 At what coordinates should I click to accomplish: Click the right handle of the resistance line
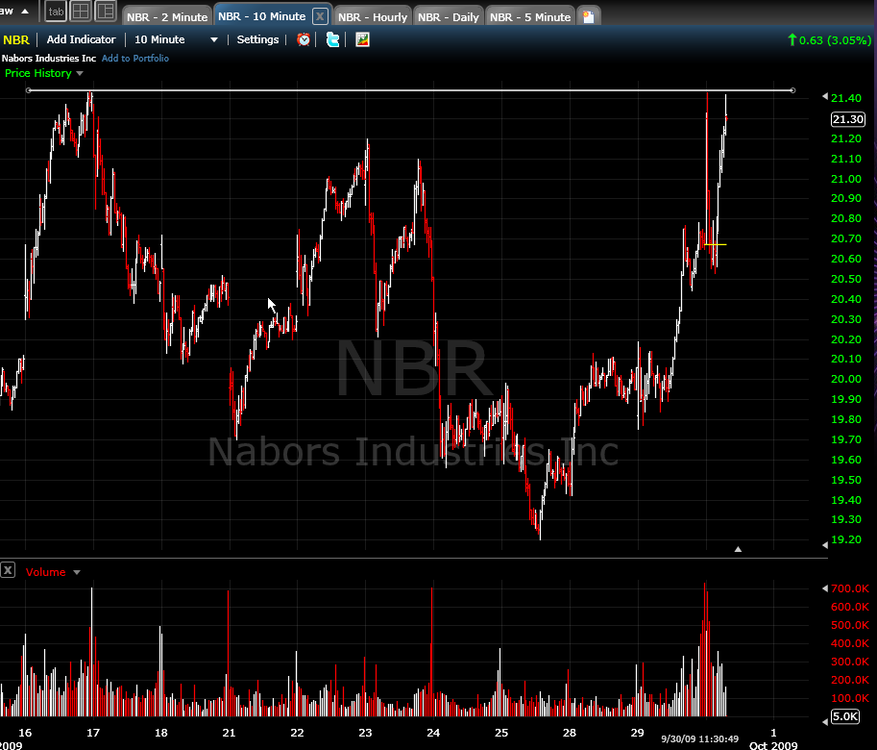tap(792, 90)
